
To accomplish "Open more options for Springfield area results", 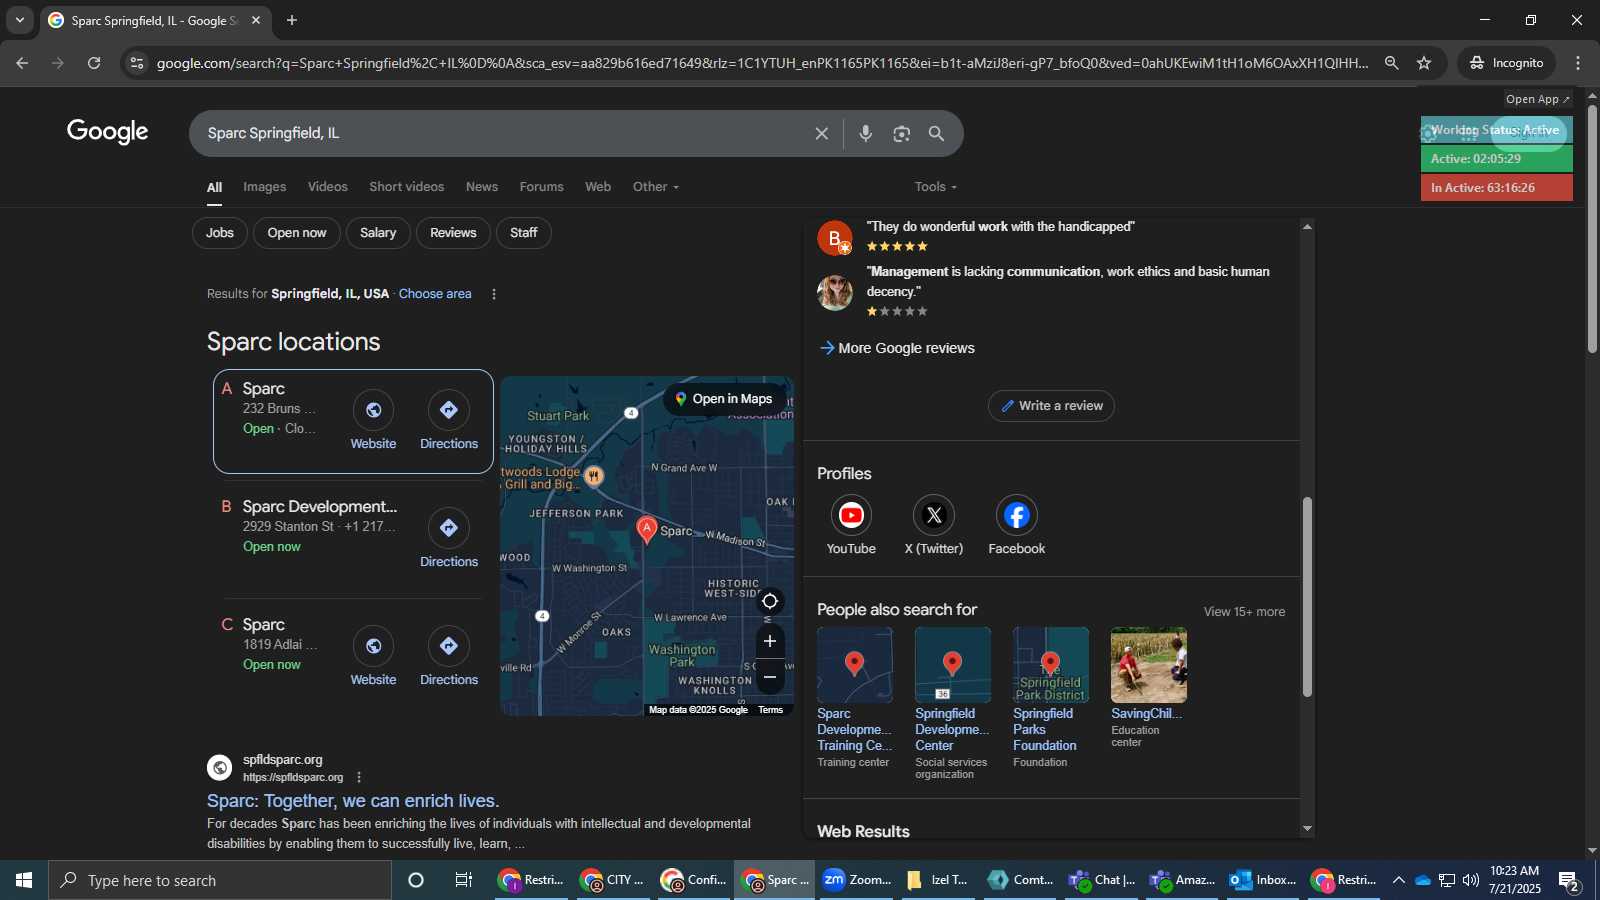I will click(x=494, y=294).
